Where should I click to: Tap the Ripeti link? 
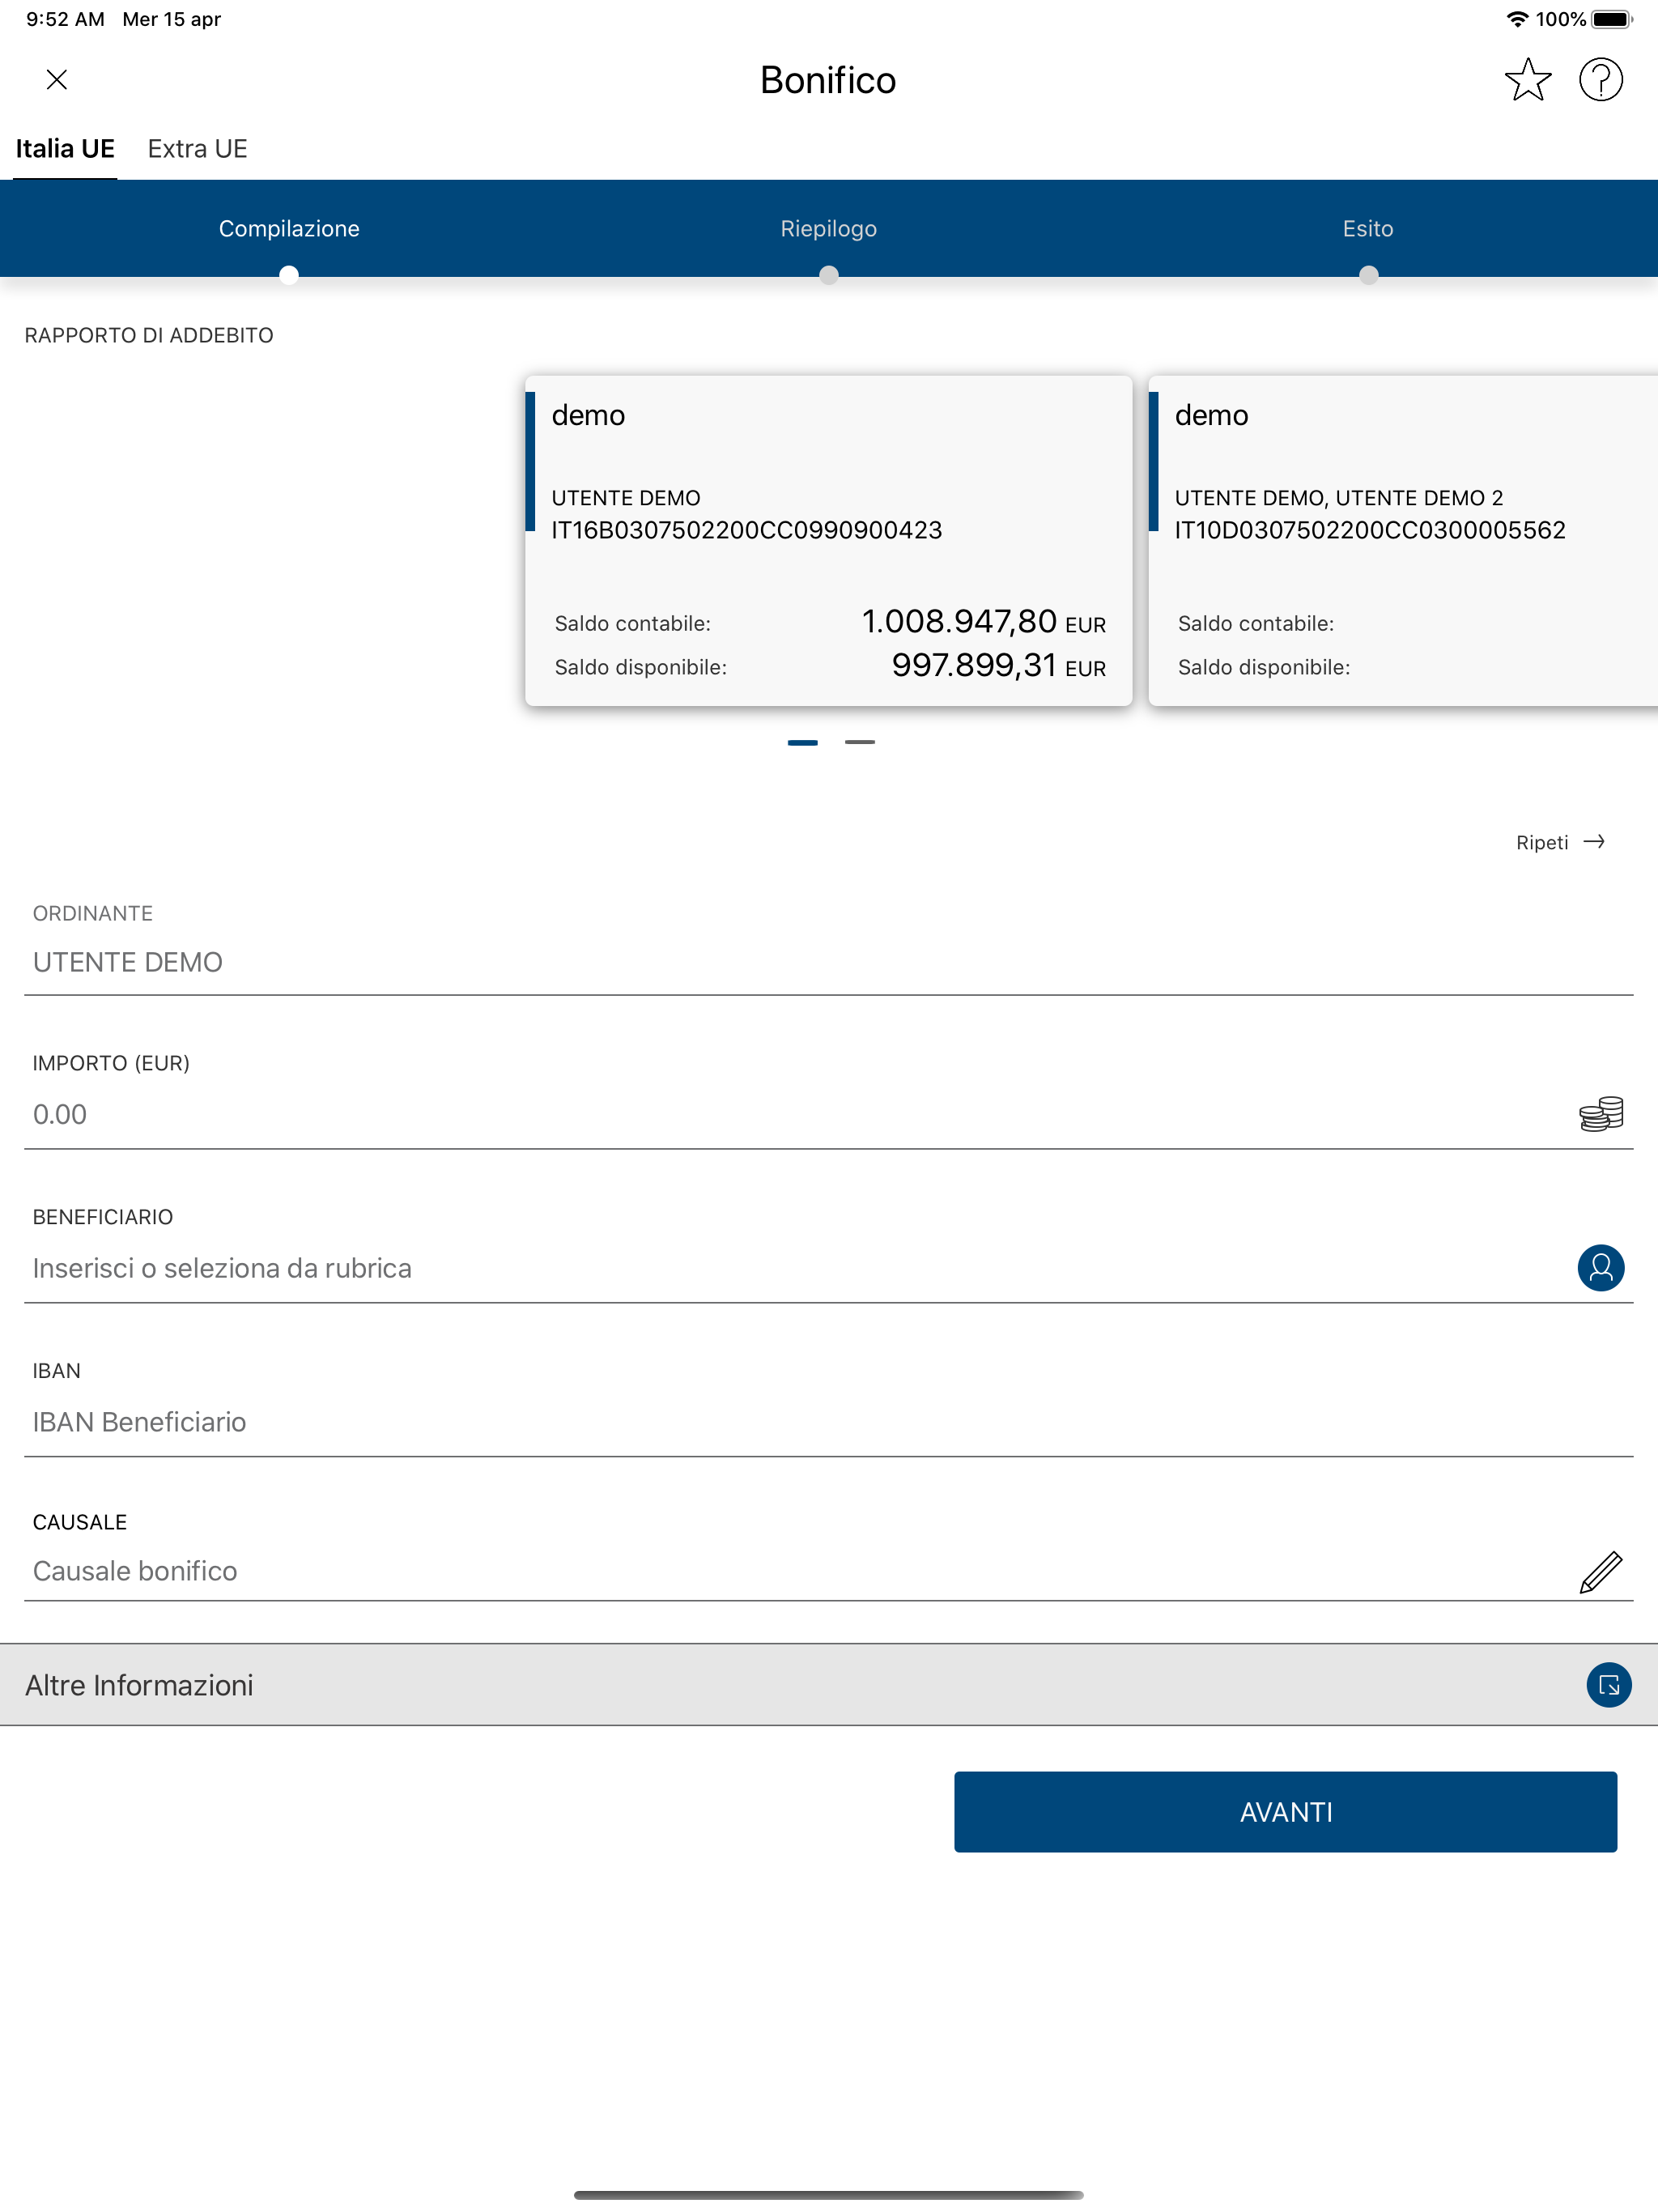click(x=1542, y=843)
